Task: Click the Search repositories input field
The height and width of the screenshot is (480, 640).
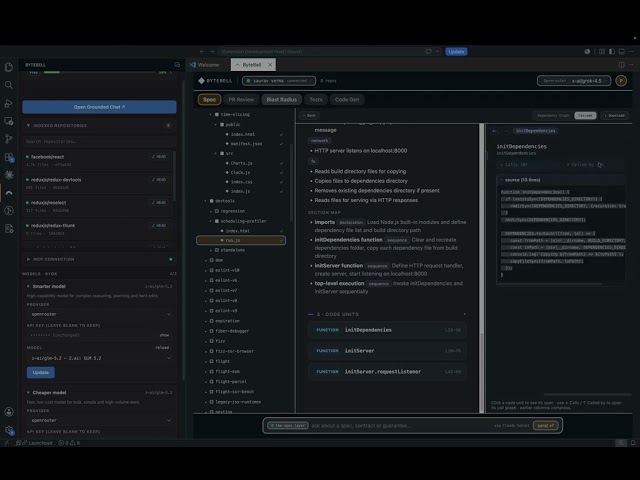Action: (x=99, y=142)
